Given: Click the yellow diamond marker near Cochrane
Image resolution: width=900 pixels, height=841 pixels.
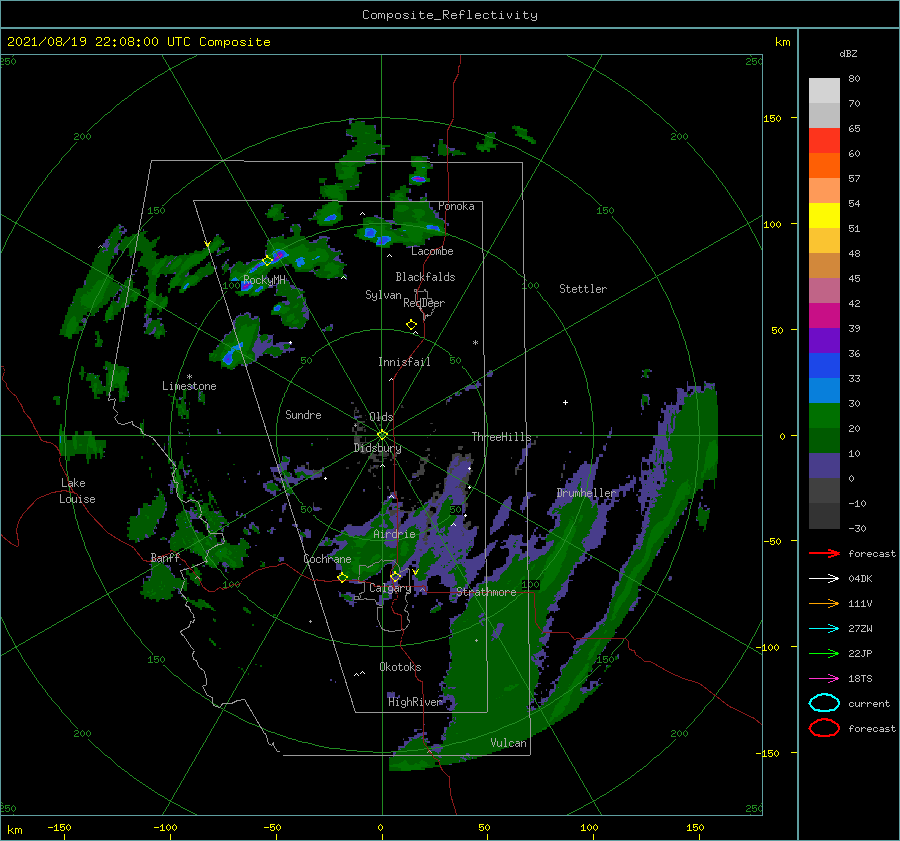Looking at the screenshot, I should pos(342,578).
